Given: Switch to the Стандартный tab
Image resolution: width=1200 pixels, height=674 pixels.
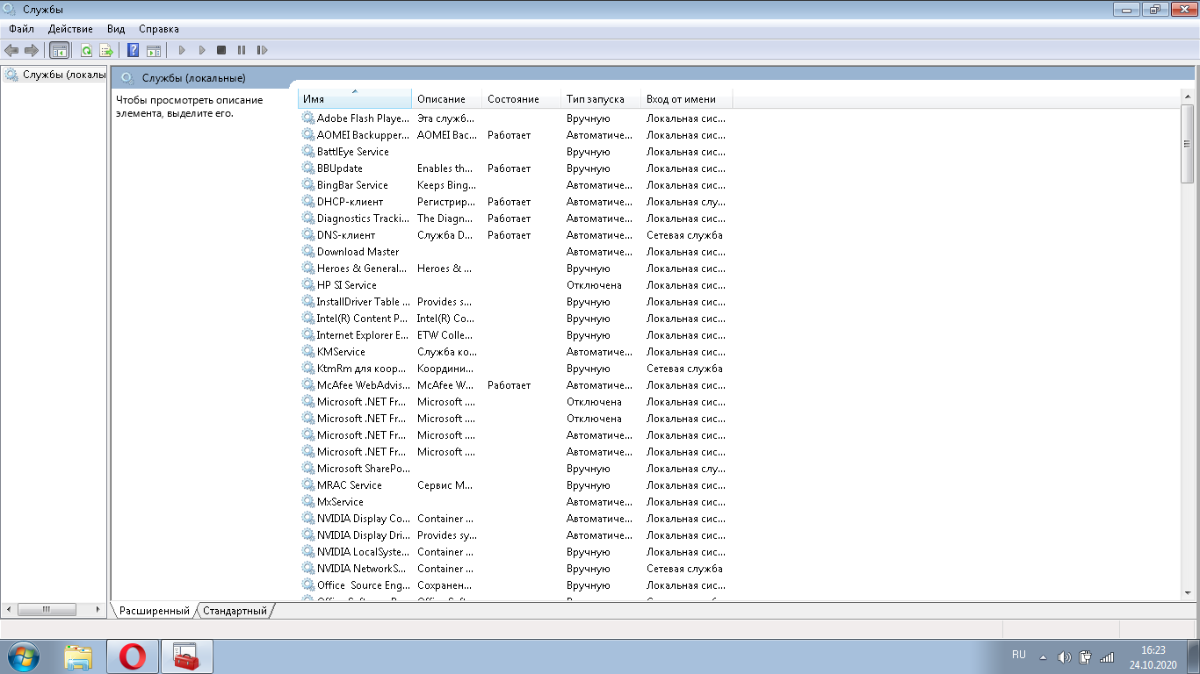Looking at the screenshot, I should (x=236, y=610).
